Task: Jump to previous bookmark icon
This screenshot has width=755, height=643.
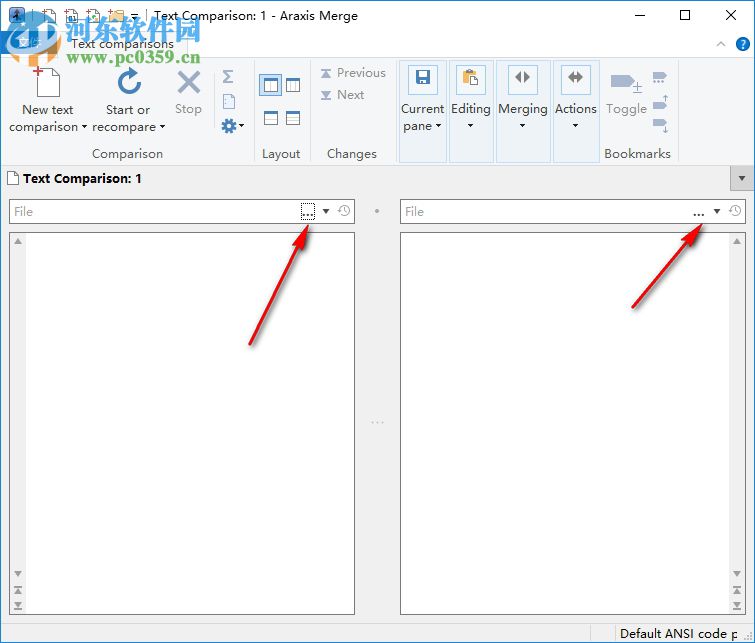Action: pyautogui.click(x=660, y=103)
